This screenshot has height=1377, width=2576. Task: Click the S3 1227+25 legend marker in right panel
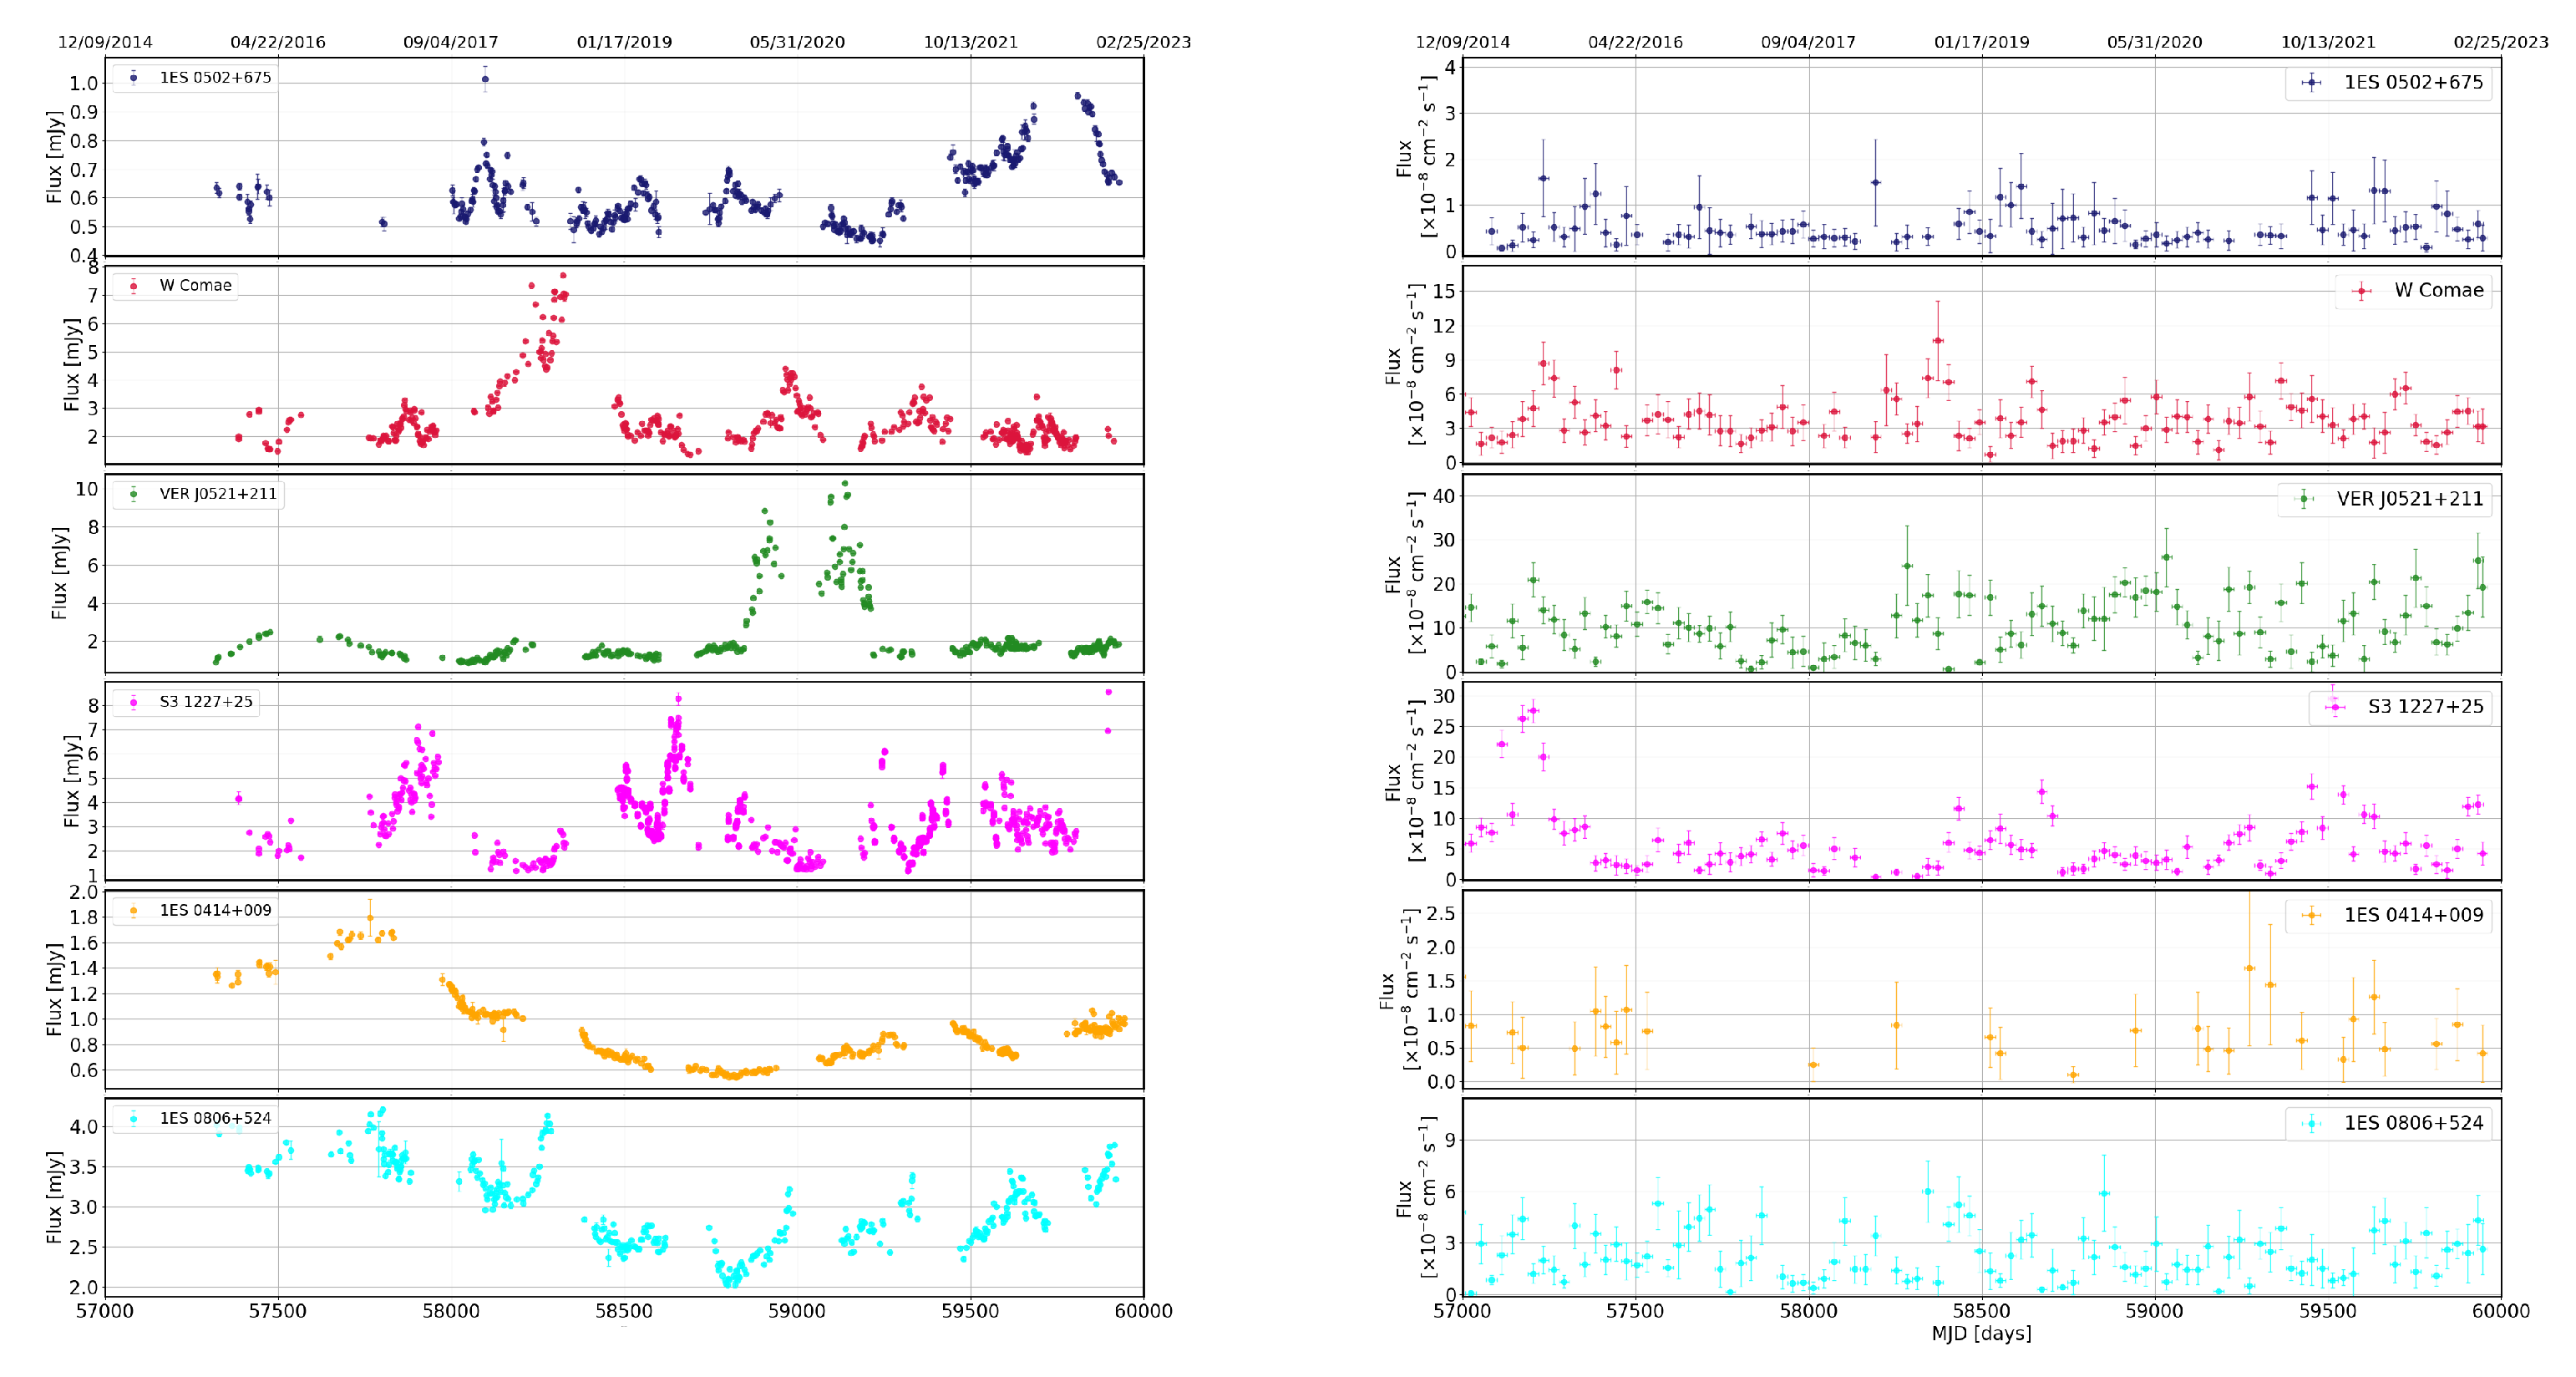2335,707
